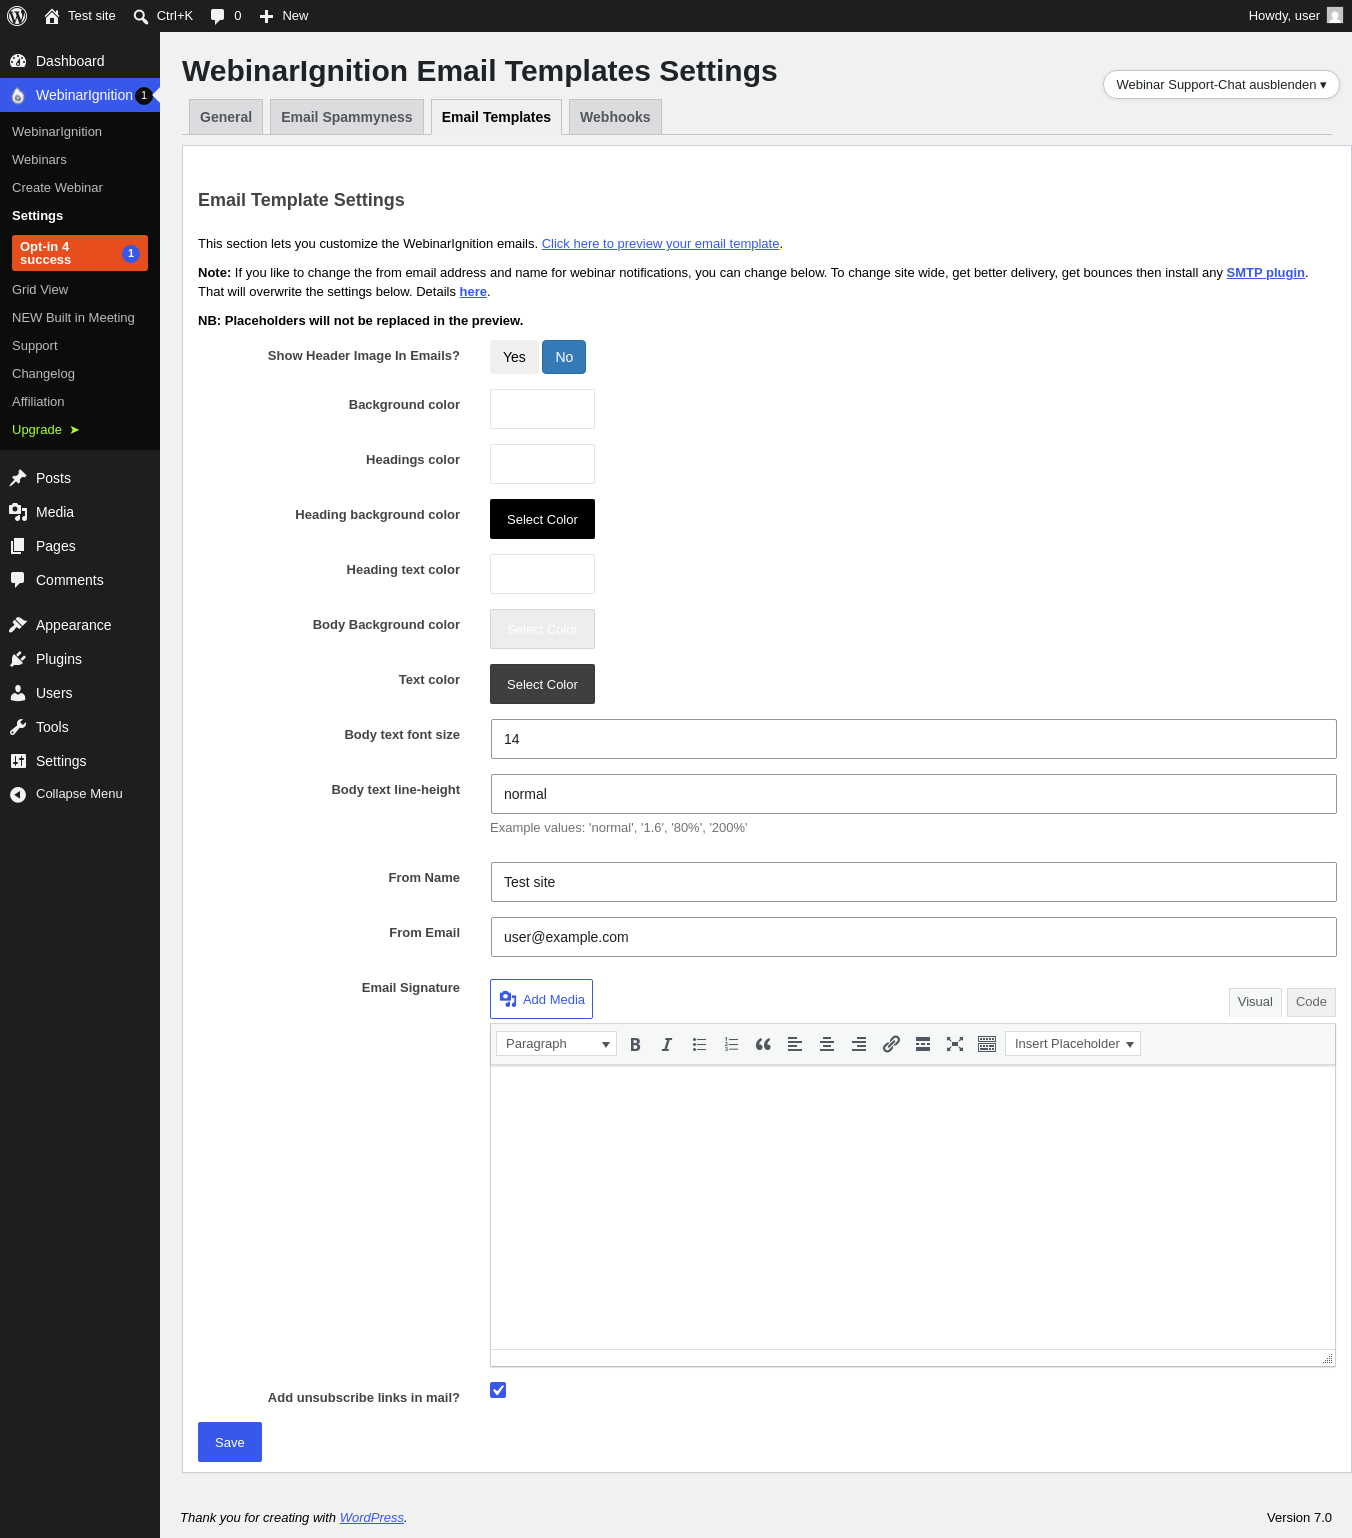Open the WordPress link in footer
The image size is (1352, 1538).
pyautogui.click(x=372, y=1518)
